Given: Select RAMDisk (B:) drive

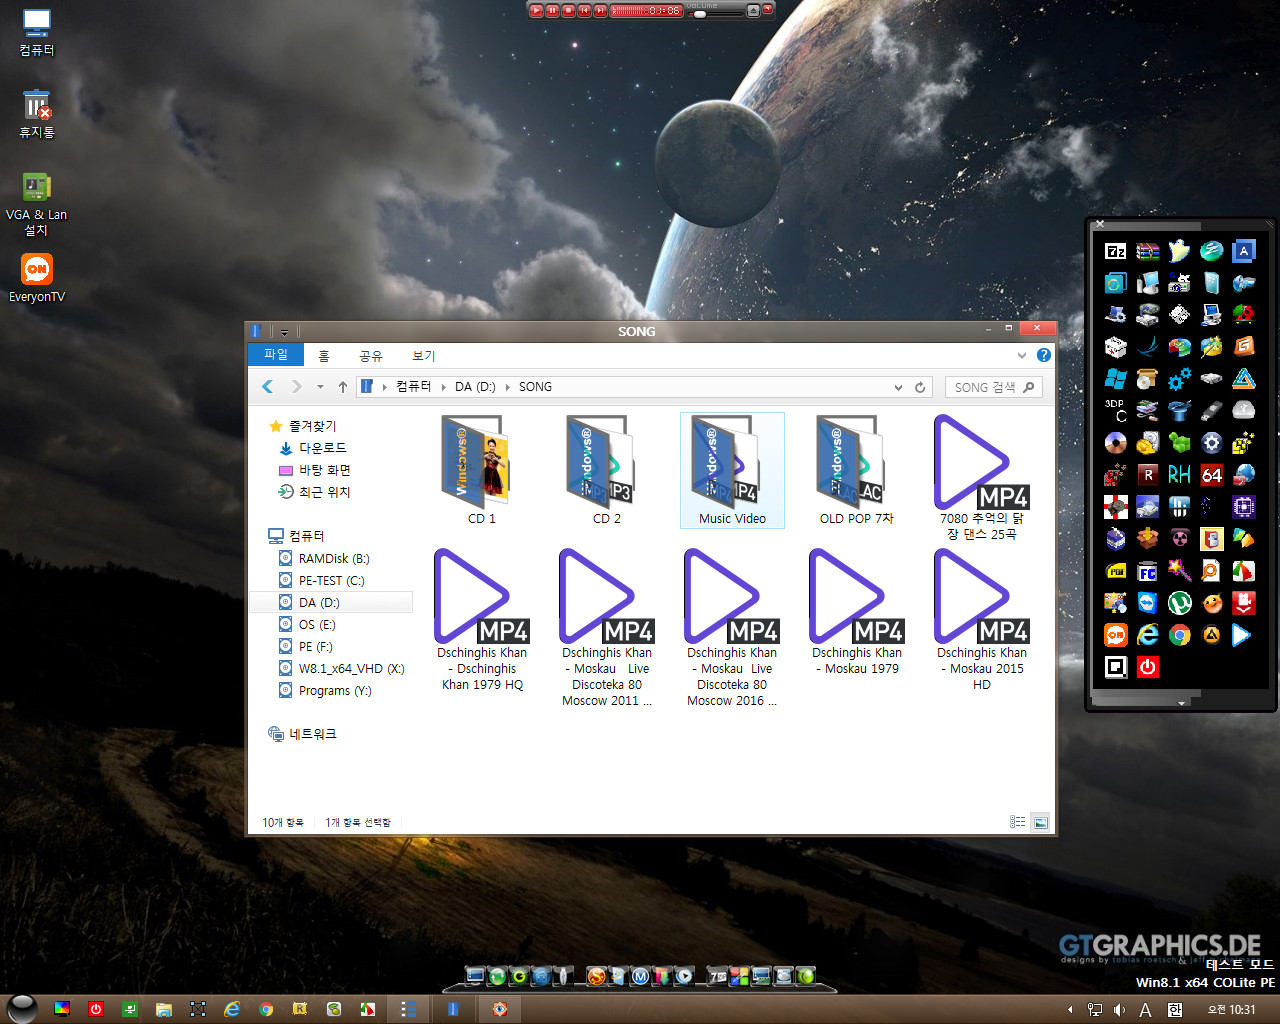Looking at the screenshot, I should (x=334, y=558).
